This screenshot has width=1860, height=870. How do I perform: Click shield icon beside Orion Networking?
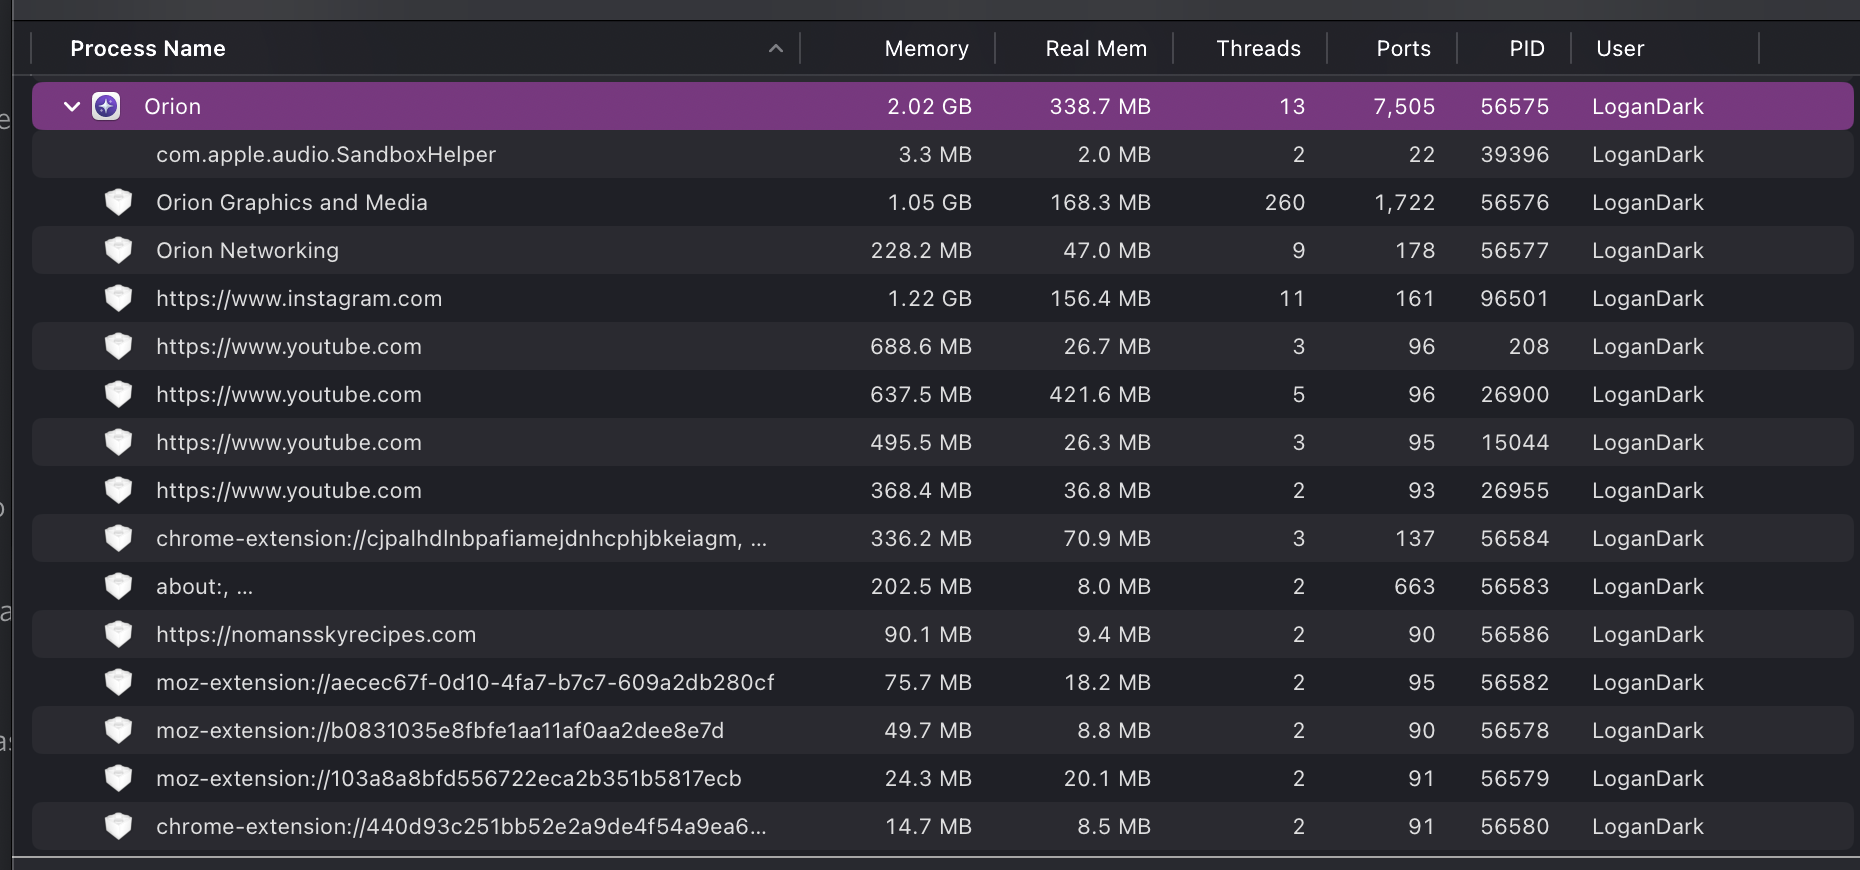point(118,250)
